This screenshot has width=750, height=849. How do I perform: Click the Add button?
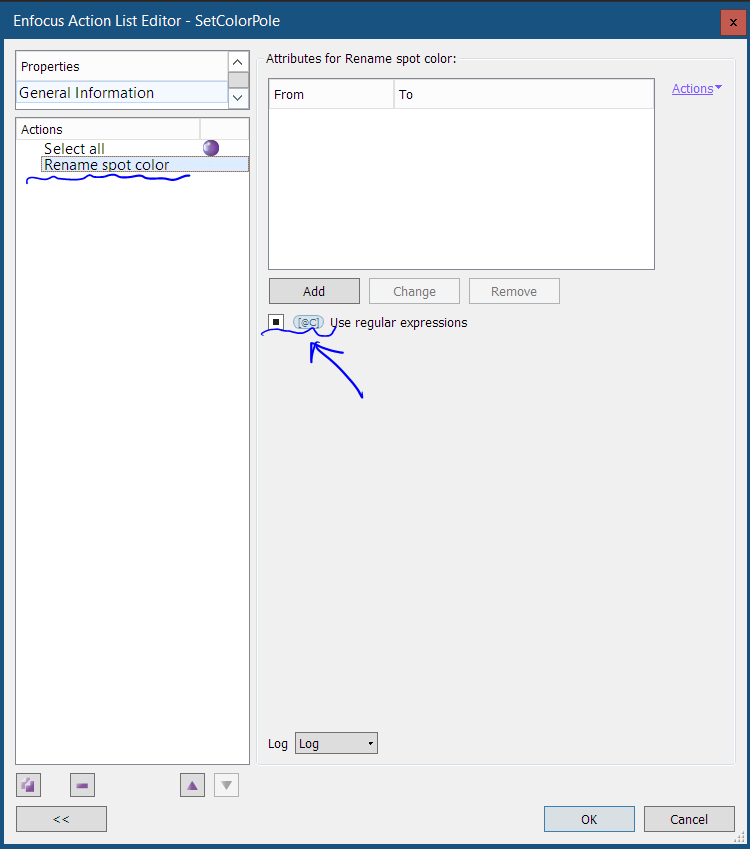pyautogui.click(x=314, y=291)
